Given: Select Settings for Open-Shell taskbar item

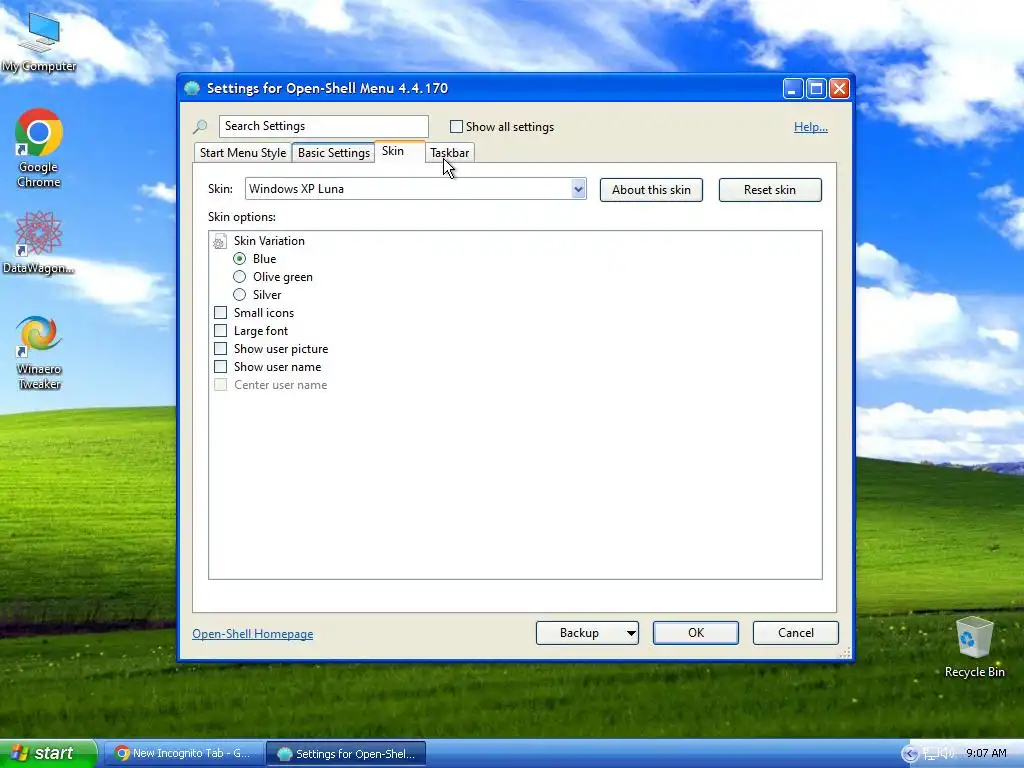Looking at the screenshot, I should pos(347,754).
